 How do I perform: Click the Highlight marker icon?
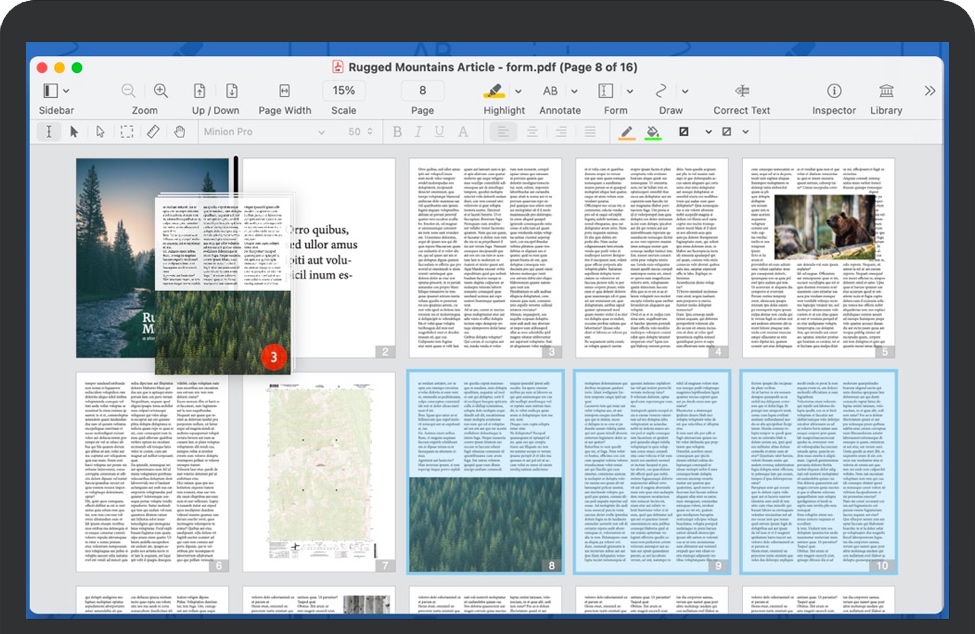(497, 92)
